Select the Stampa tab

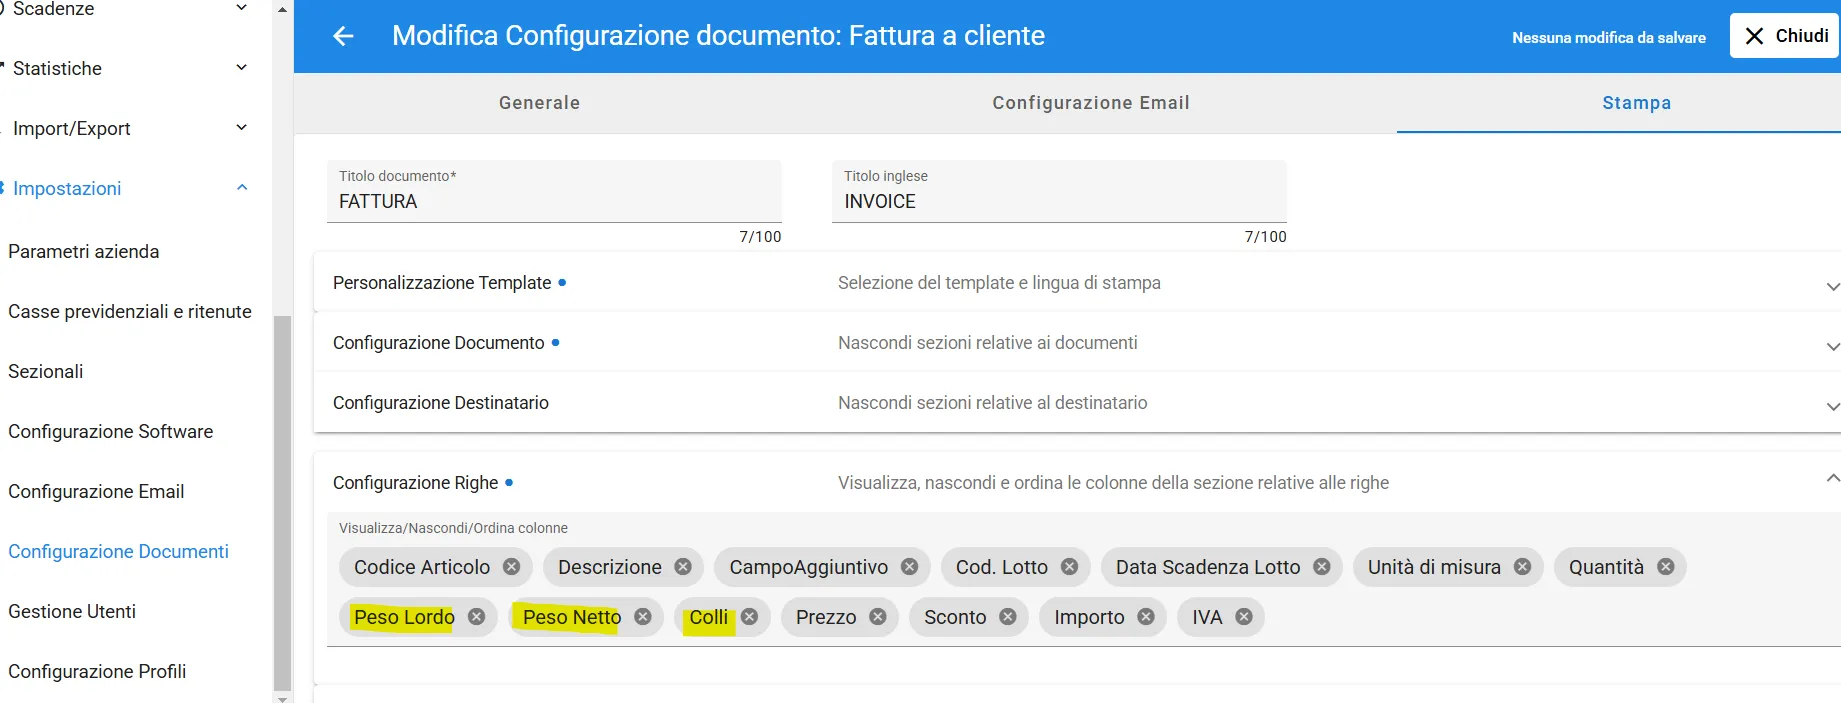pos(1636,103)
